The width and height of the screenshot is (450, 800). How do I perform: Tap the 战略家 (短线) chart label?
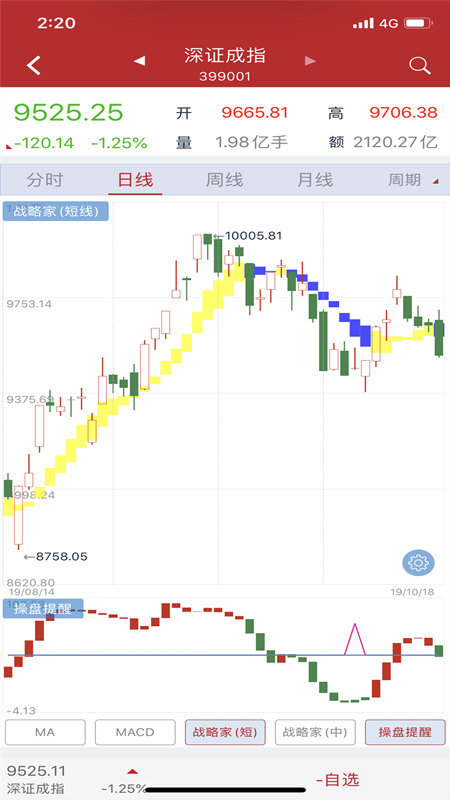click(x=56, y=211)
